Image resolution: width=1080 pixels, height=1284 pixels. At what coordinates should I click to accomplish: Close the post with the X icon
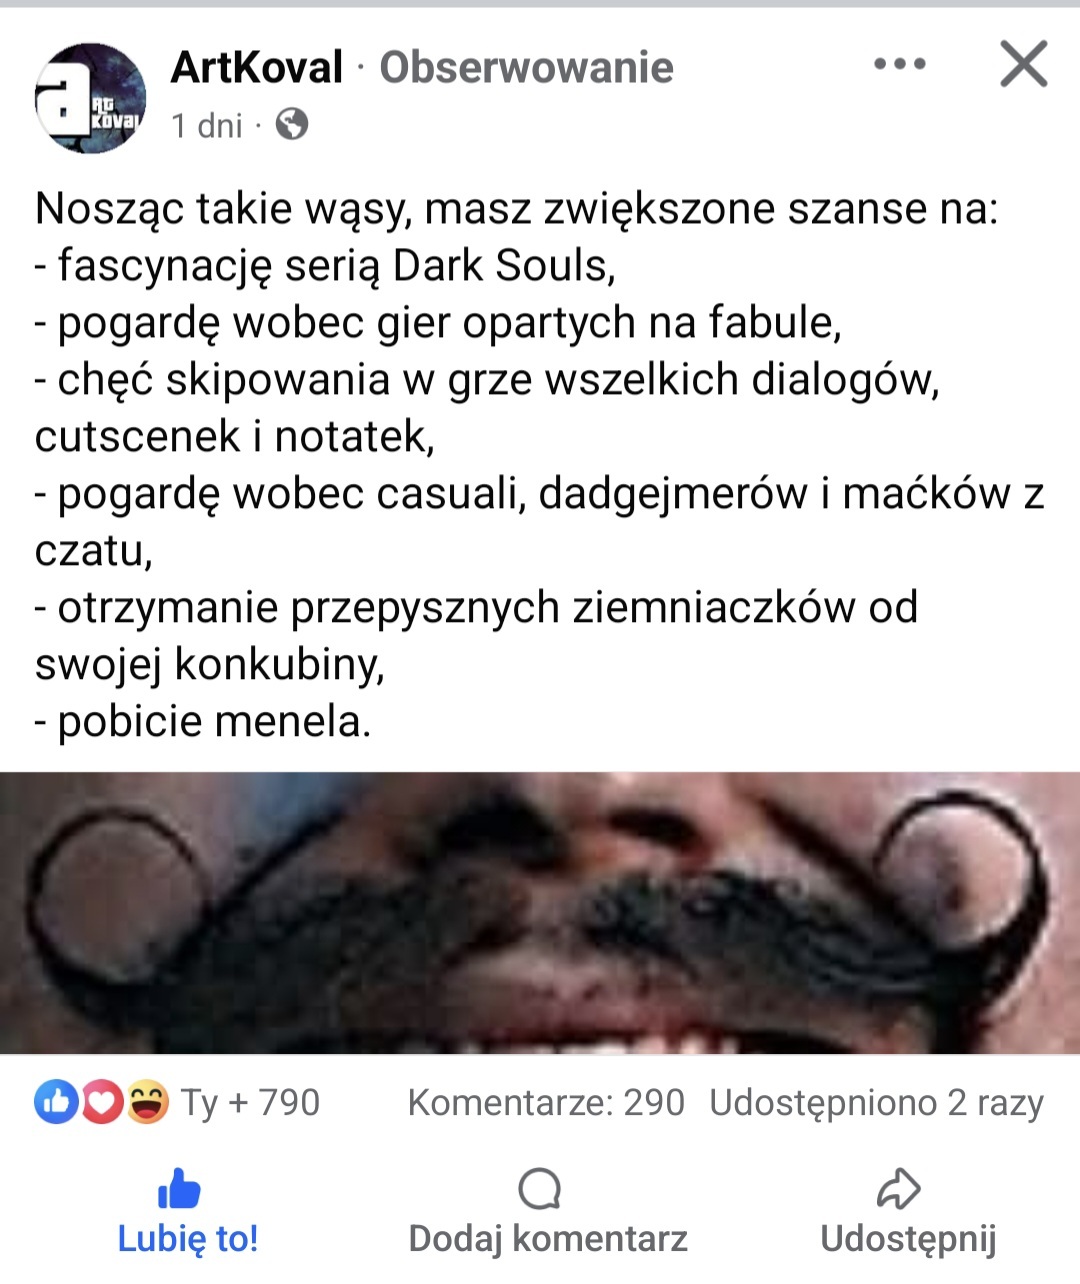point(1024,64)
